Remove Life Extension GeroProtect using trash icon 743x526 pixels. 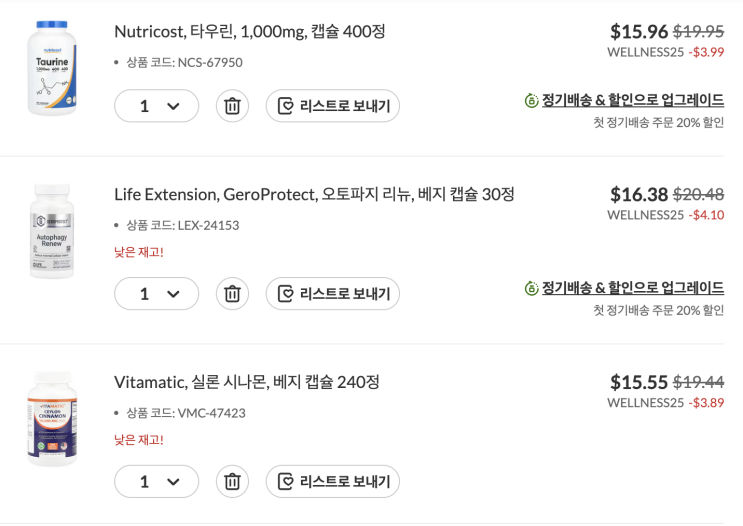click(232, 294)
